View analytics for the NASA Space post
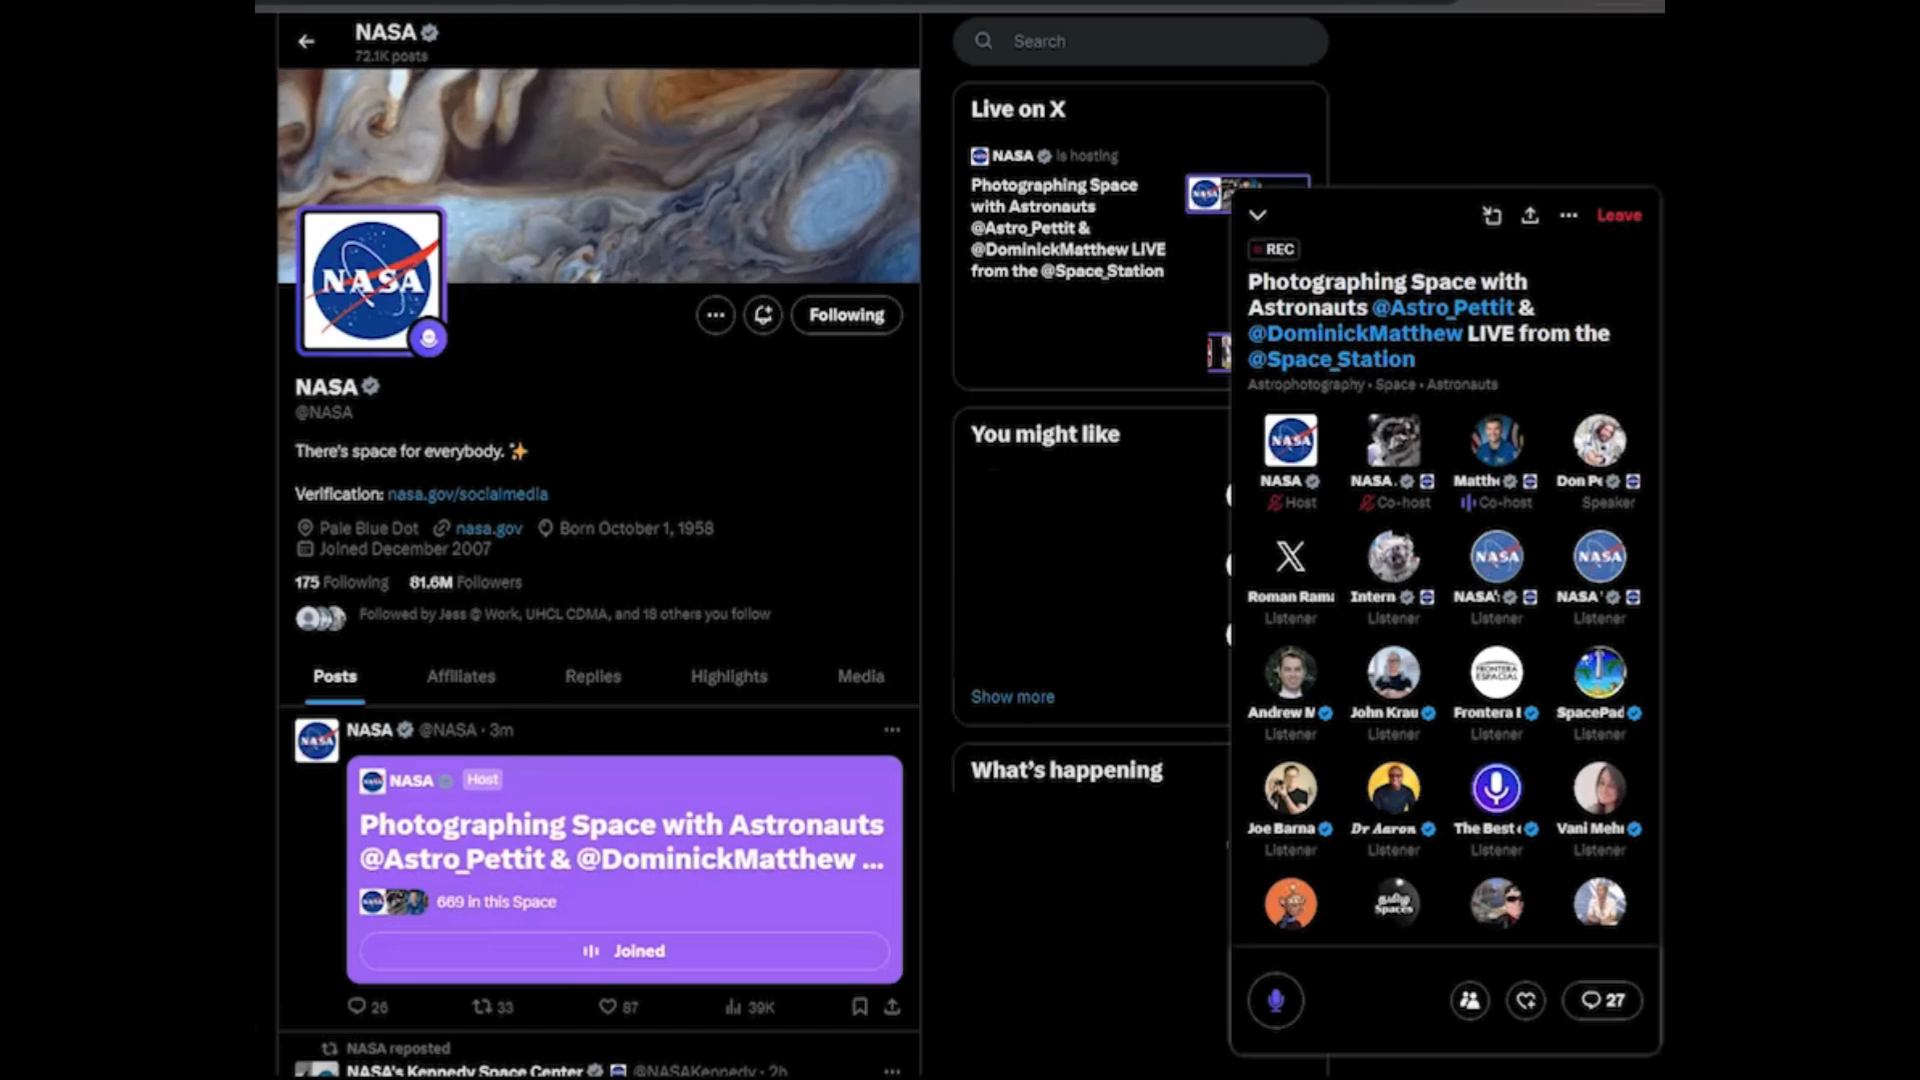1920x1080 pixels. pos(749,1007)
